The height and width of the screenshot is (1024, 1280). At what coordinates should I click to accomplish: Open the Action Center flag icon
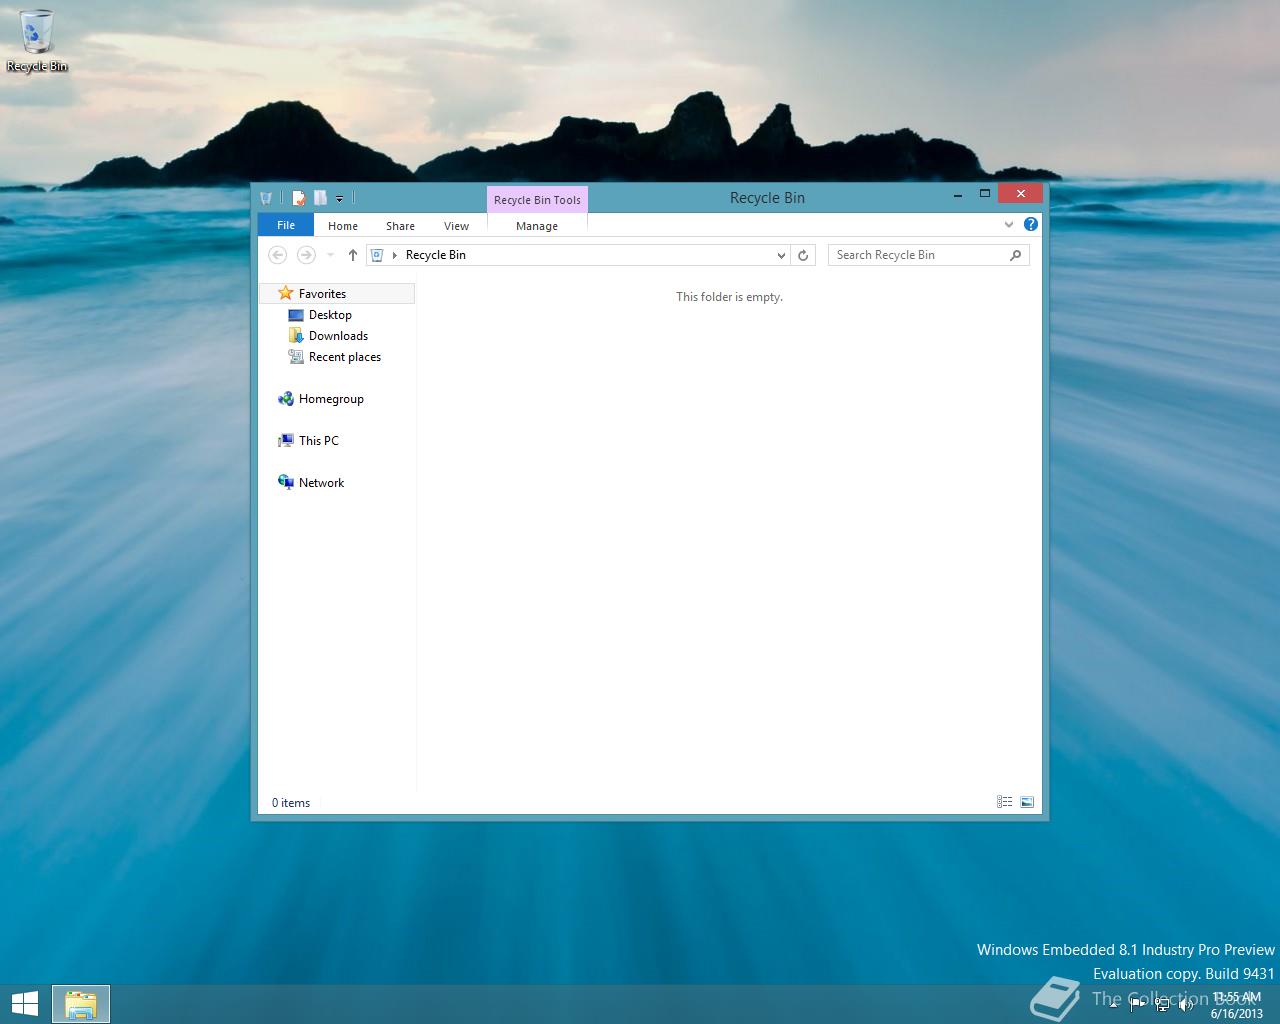pyautogui.click(x=1138, y=1005)
